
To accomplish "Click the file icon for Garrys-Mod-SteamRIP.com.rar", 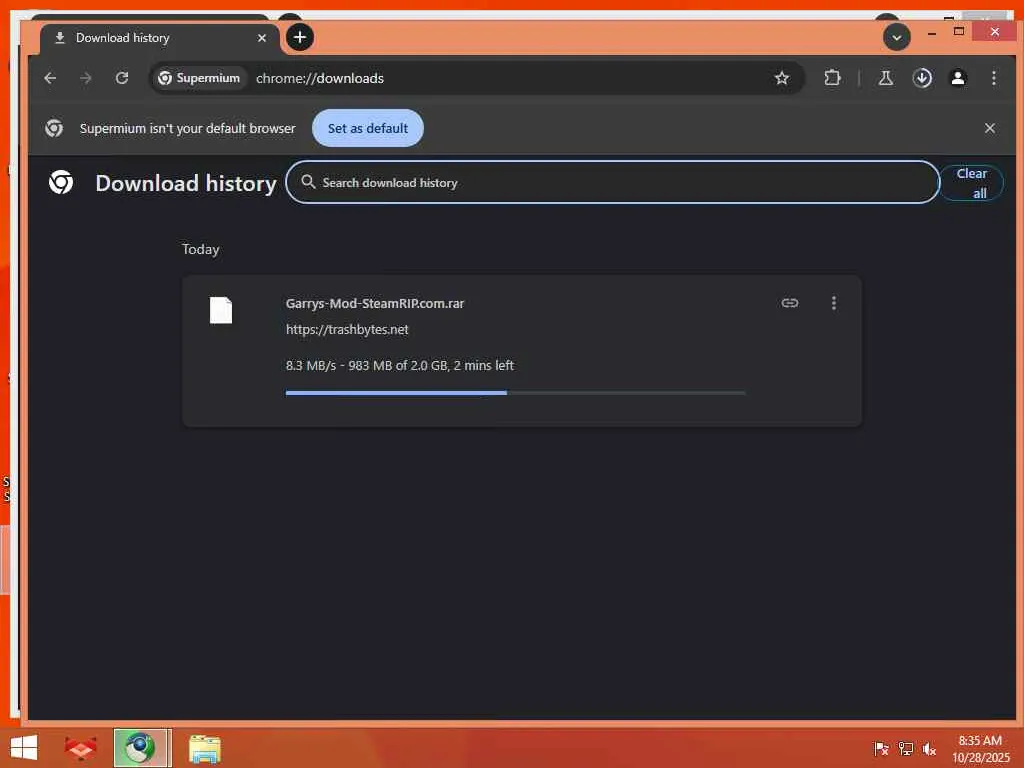I will coord(221,310).
